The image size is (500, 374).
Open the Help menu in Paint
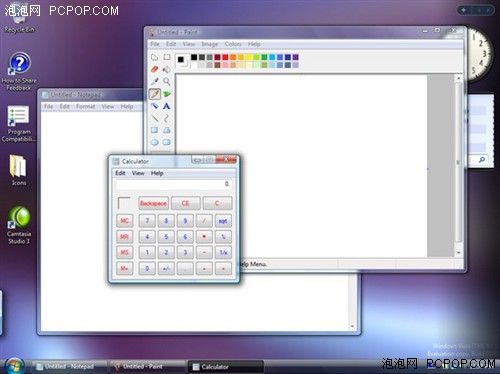coord(254,44)
